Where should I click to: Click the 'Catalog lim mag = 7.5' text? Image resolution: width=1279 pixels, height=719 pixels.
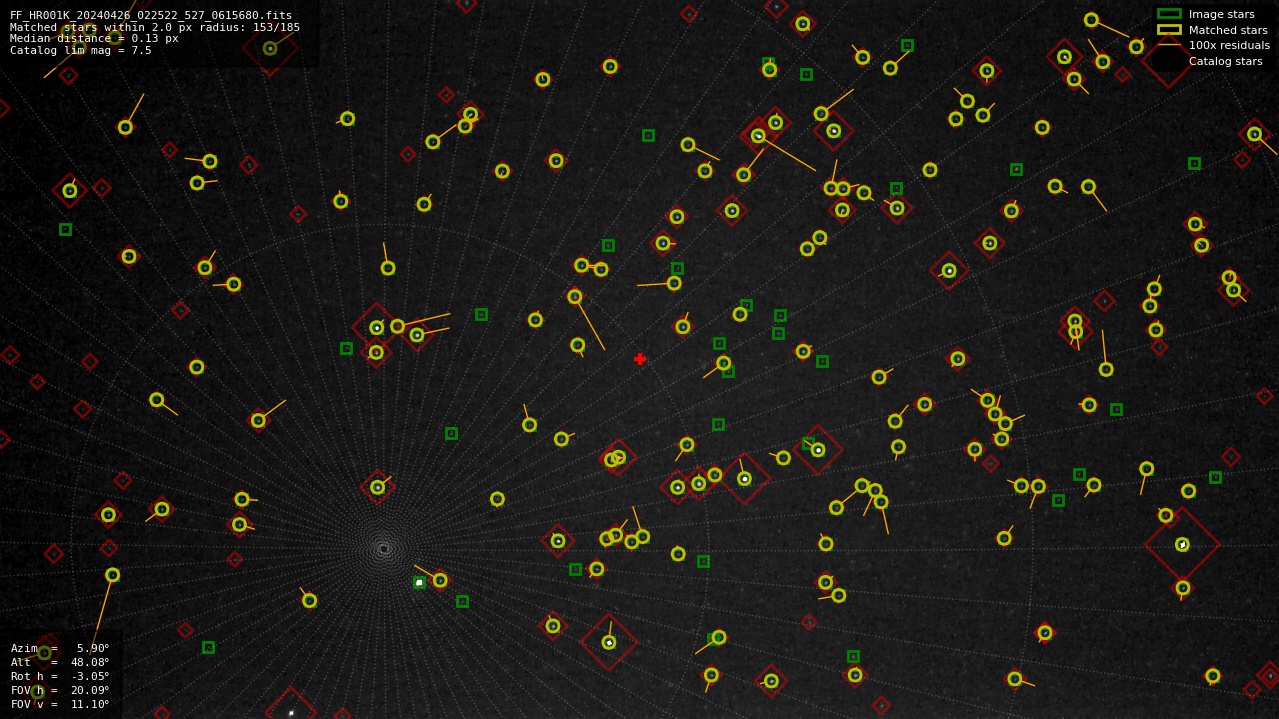point(81,50)
